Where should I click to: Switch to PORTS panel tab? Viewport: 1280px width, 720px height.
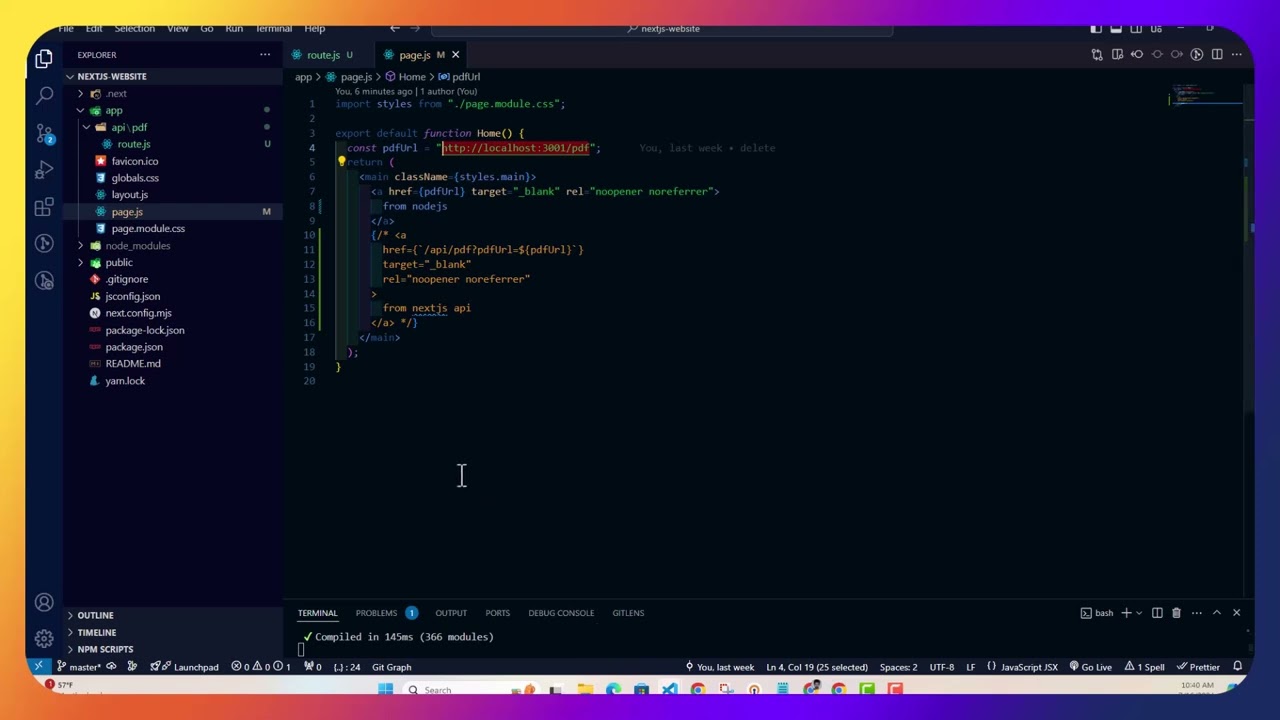tap(497, 613)
